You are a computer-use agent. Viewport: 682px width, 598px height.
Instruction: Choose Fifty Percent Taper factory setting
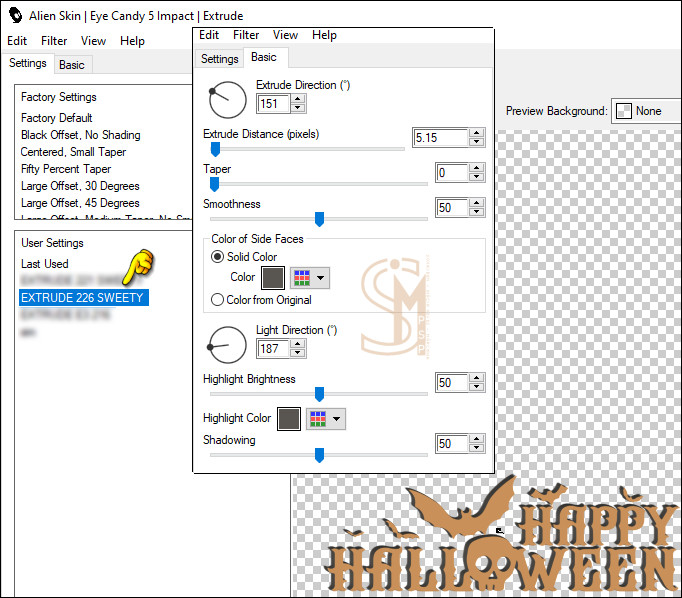(x=66, y=169)
